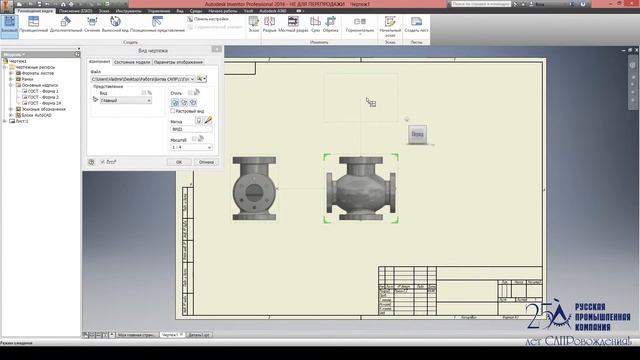
Task: Expand Блоки AutoCAD tree node
Action: [11, 116]
